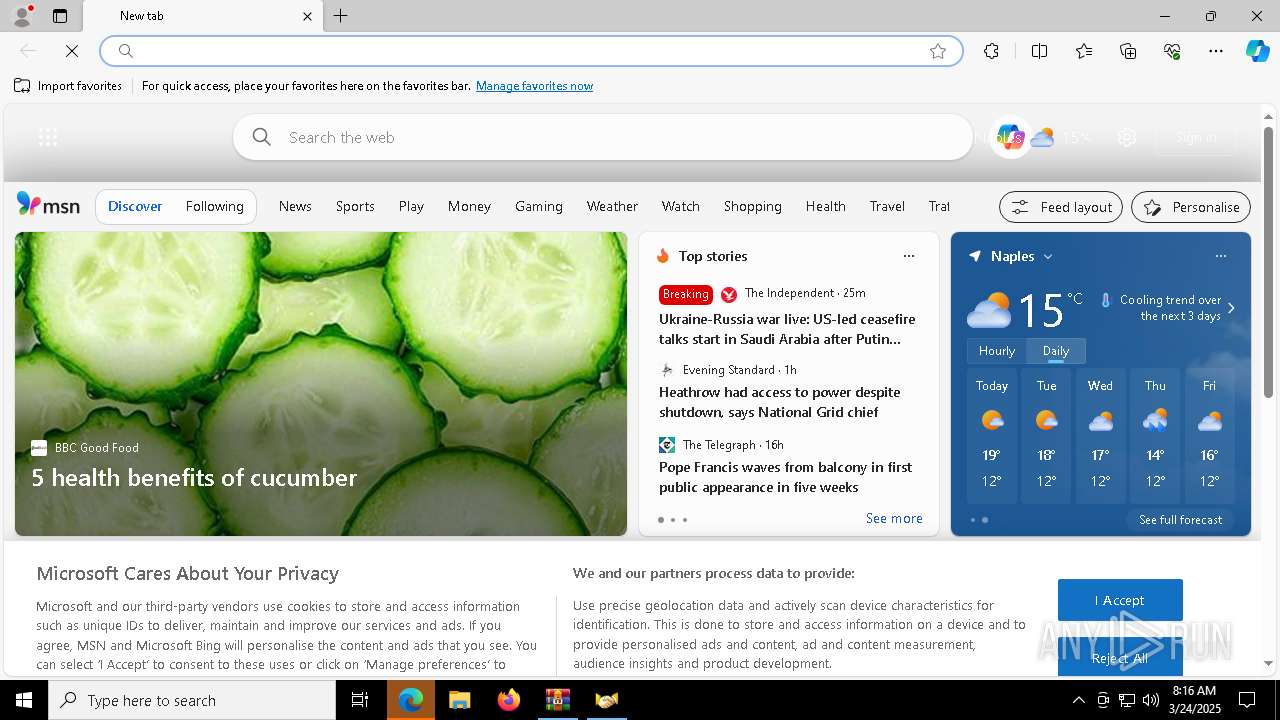This screenshot has width=1280, height=720.
Task: Open the Collections icon
Action: [x=1128, y=51]
